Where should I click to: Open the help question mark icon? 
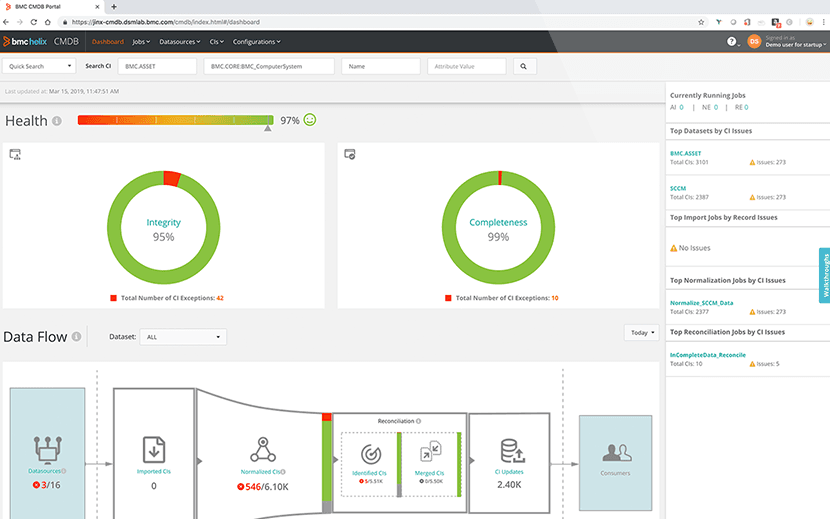(x=731, y=41)
